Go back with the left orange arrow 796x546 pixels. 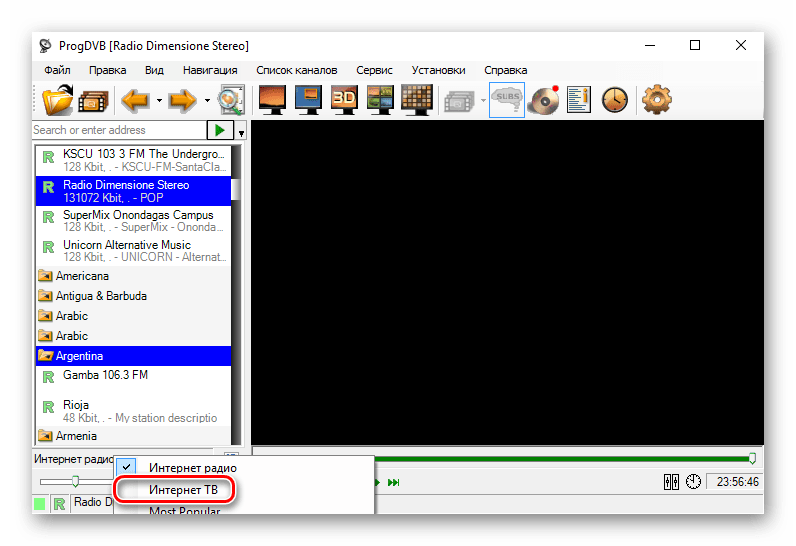(136, 100)
